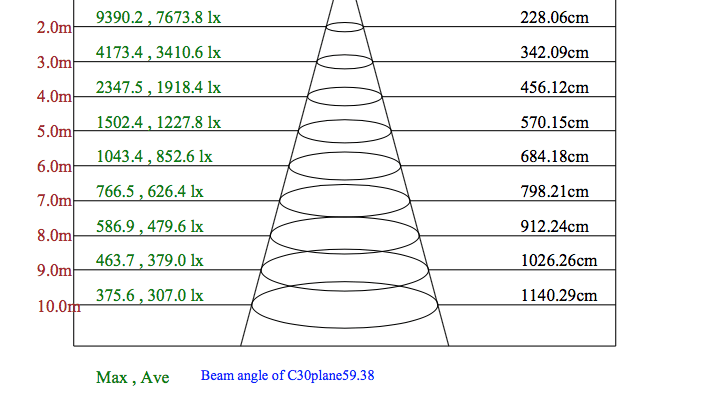Select the largest beam ellipse at 10.0m
706x400 pixels.
[344, 322]
